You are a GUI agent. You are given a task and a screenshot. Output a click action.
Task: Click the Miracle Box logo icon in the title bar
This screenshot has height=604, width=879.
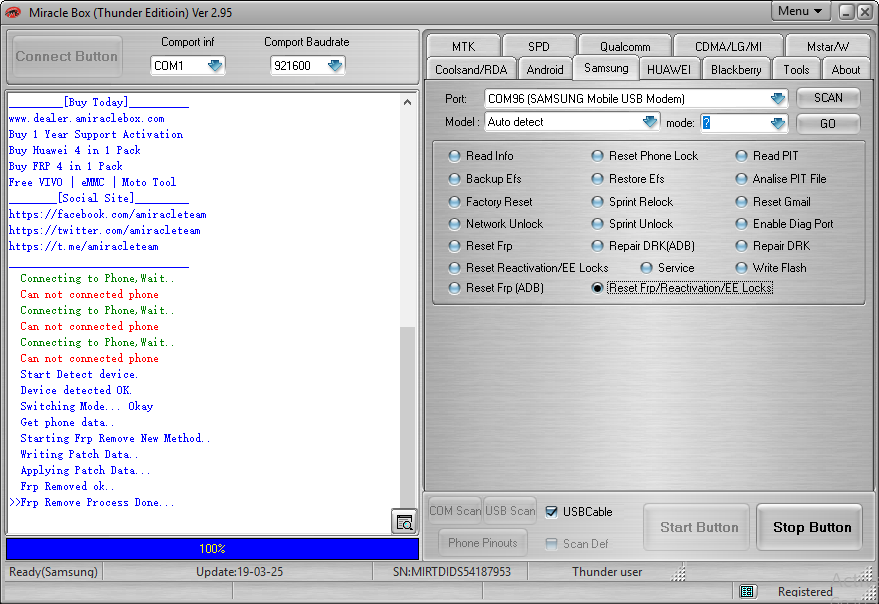(x=13, y=12)
